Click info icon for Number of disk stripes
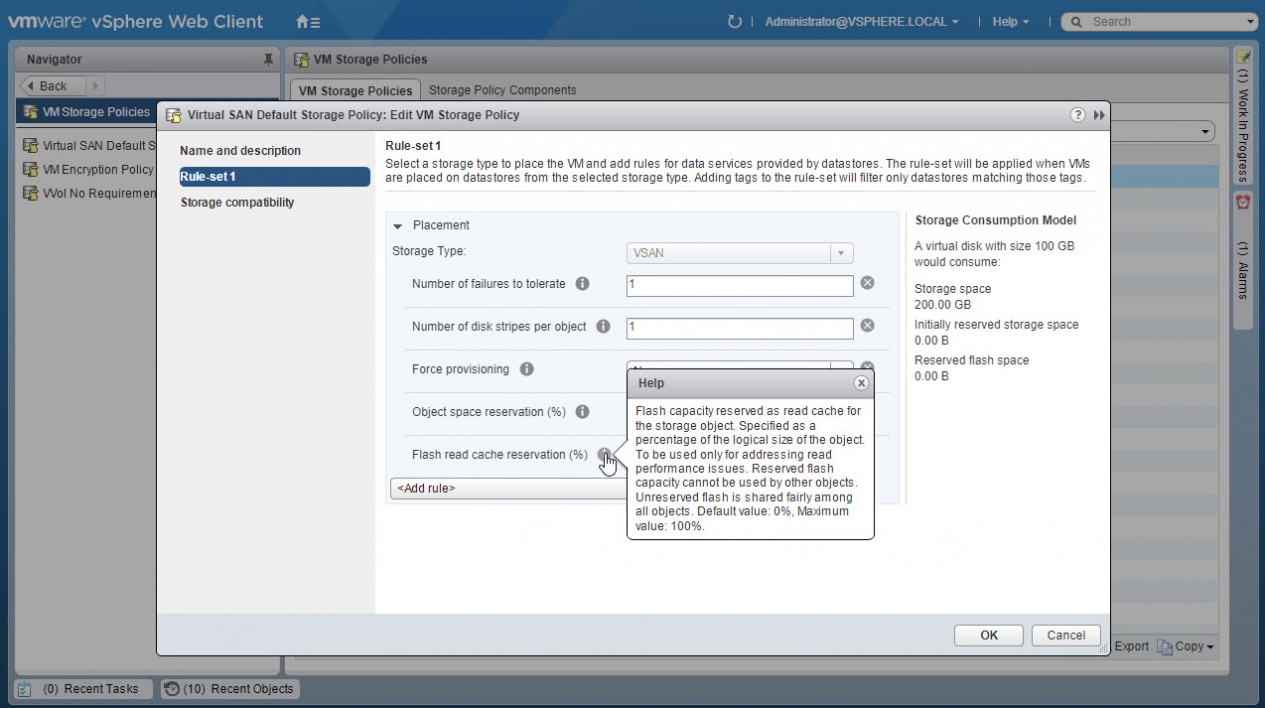Image resolution: width=1265 pixels, height=708 pixels. point(604,327)
